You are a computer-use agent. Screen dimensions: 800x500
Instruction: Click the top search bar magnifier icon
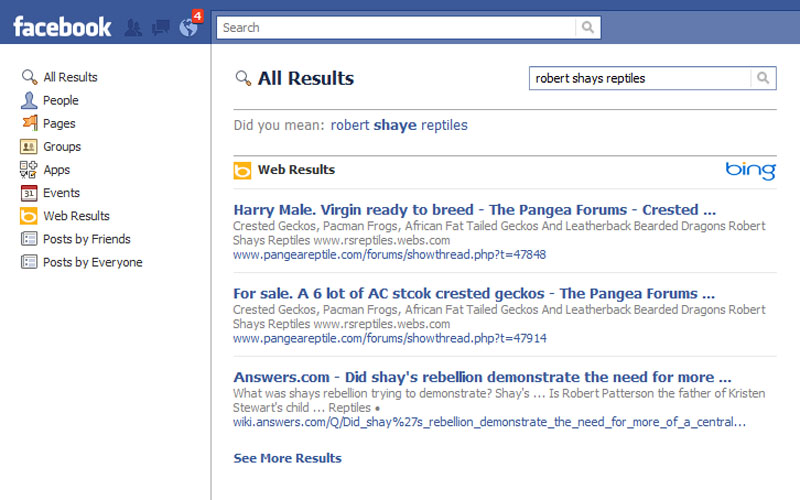[588, 27]
